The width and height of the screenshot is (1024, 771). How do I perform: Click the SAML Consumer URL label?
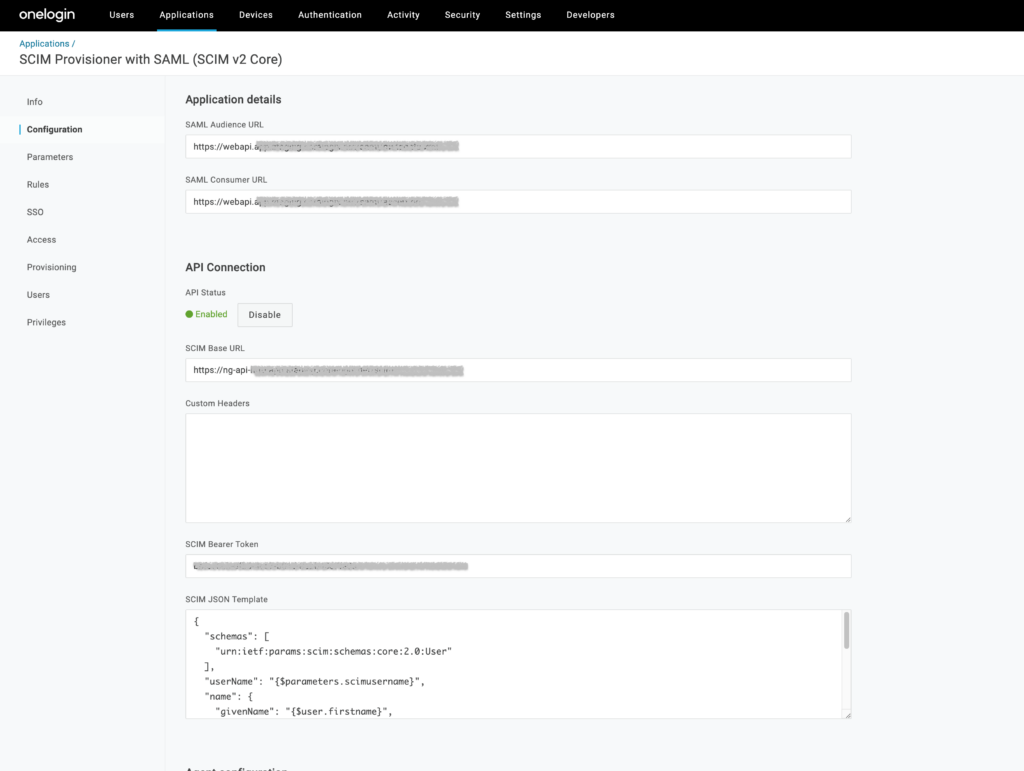(x=226, y=180)
